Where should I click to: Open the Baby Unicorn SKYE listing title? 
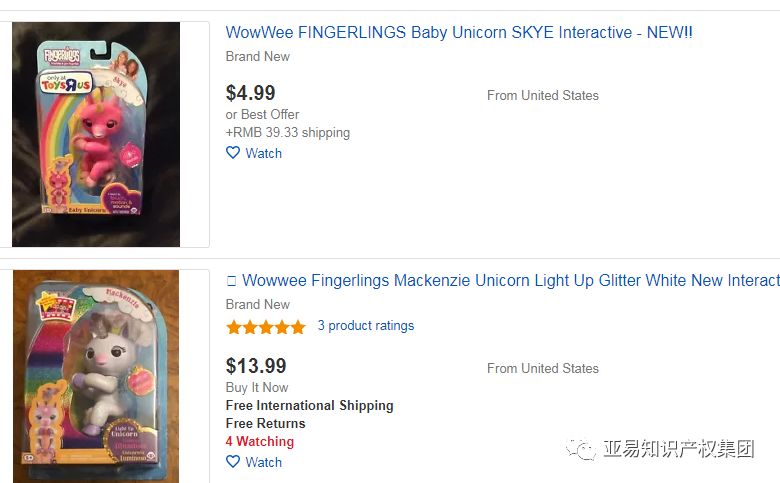coord(459,33)
